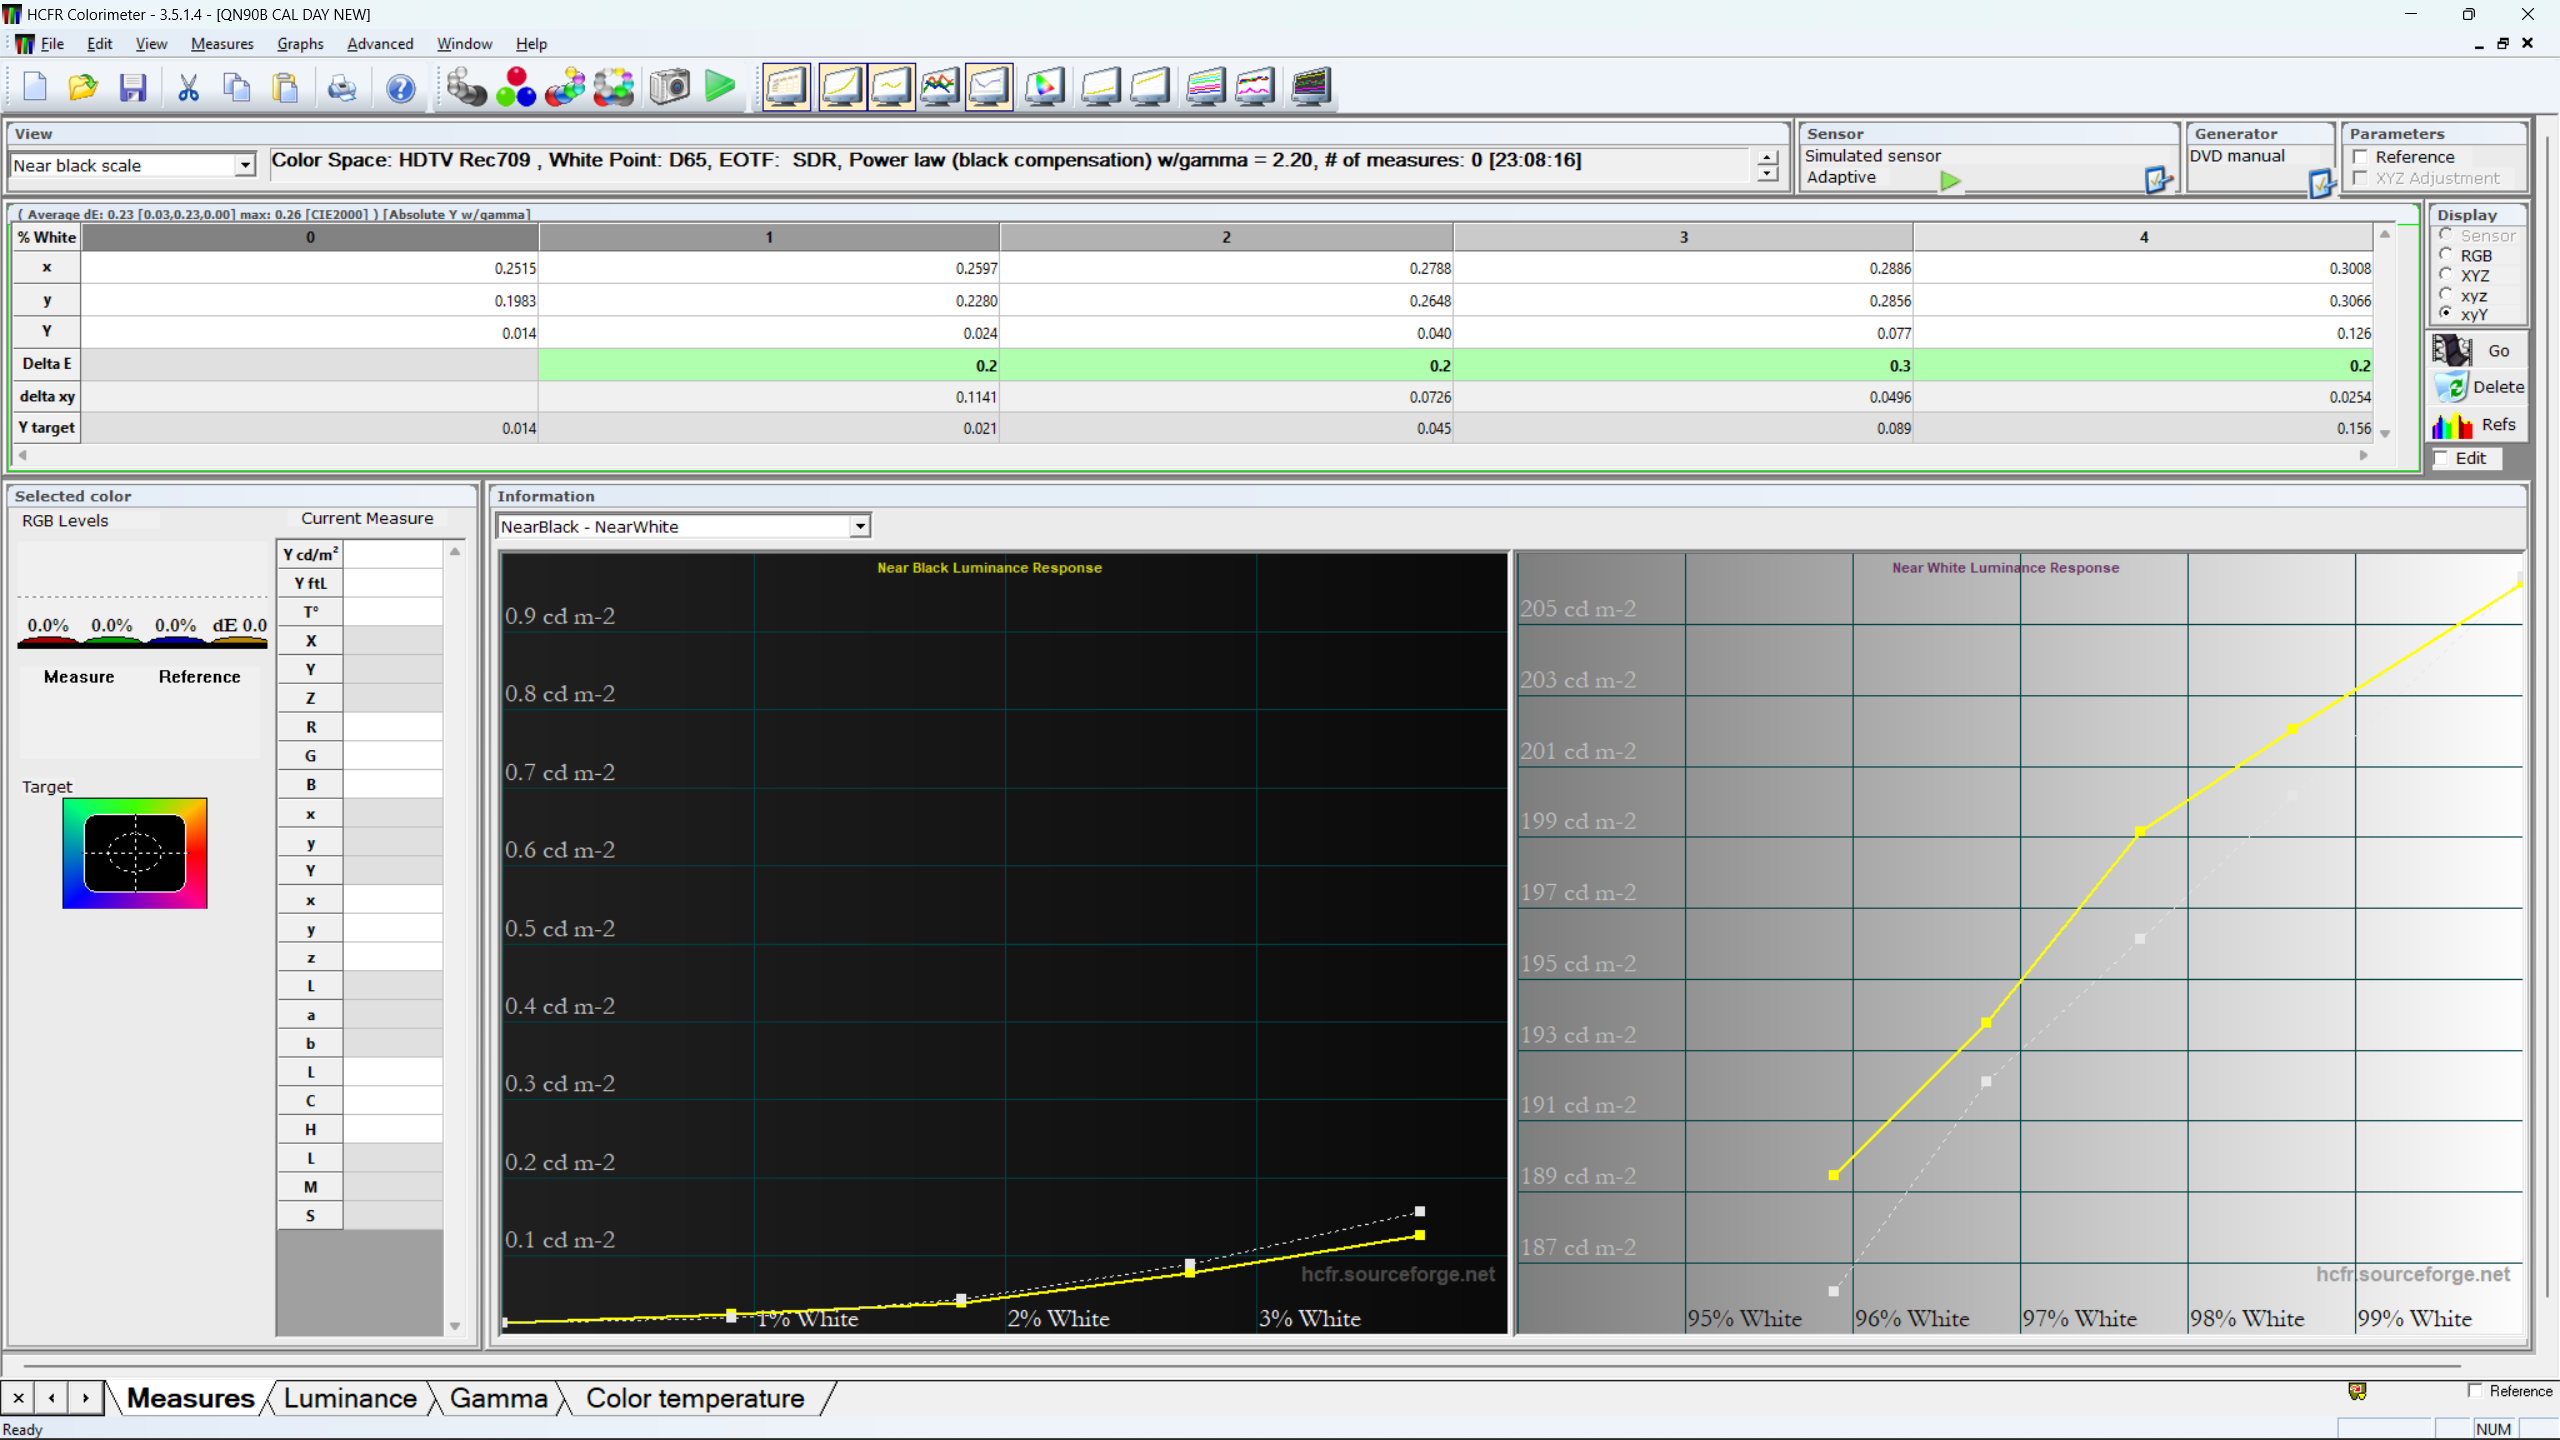The height and width of the screenshot is (1440, 2560).
Task: Click the save floppy disk icon
Action: pyautogui.click(x=133, y=87)
